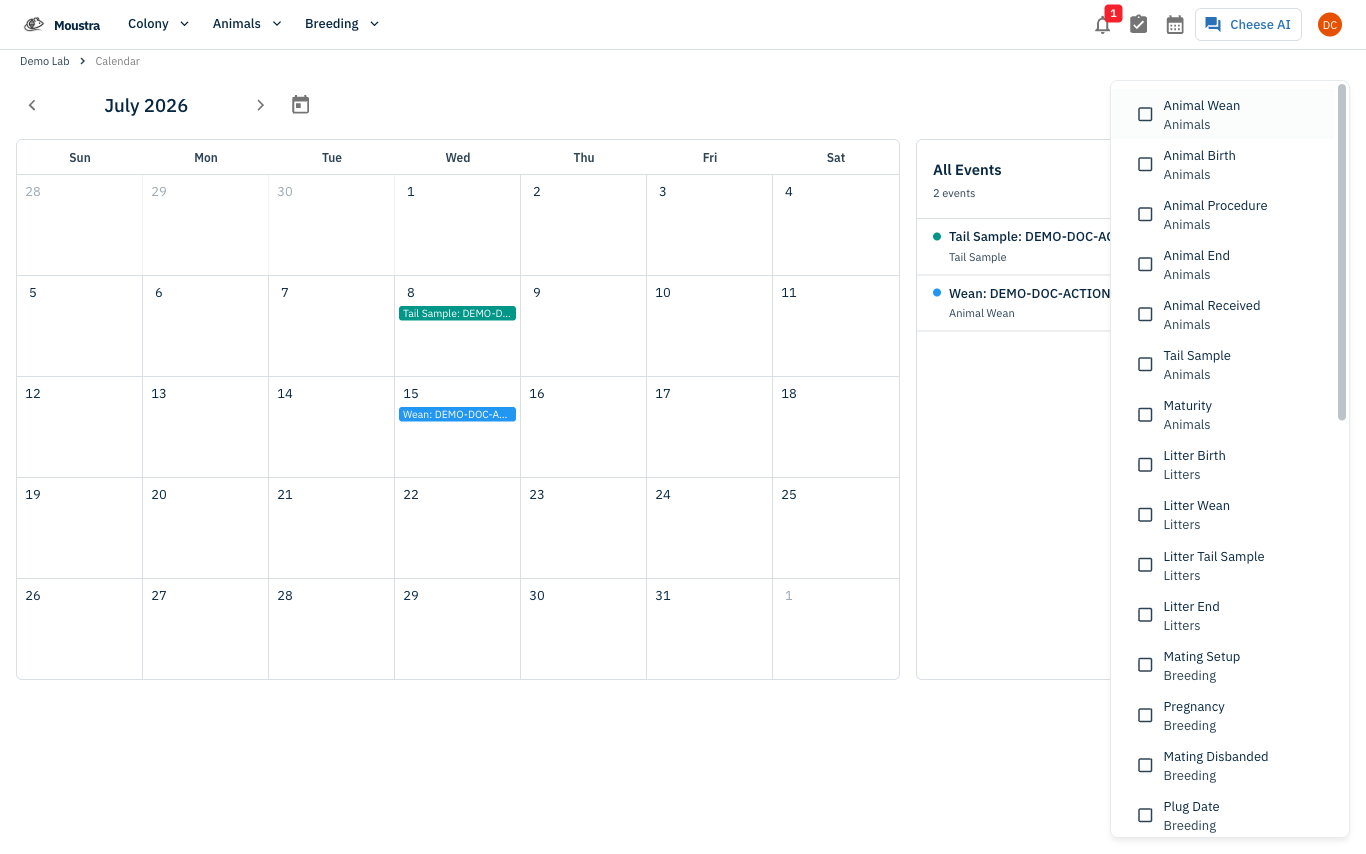Click the Sun column header
1366x854 pixels.
pos(80,157)
